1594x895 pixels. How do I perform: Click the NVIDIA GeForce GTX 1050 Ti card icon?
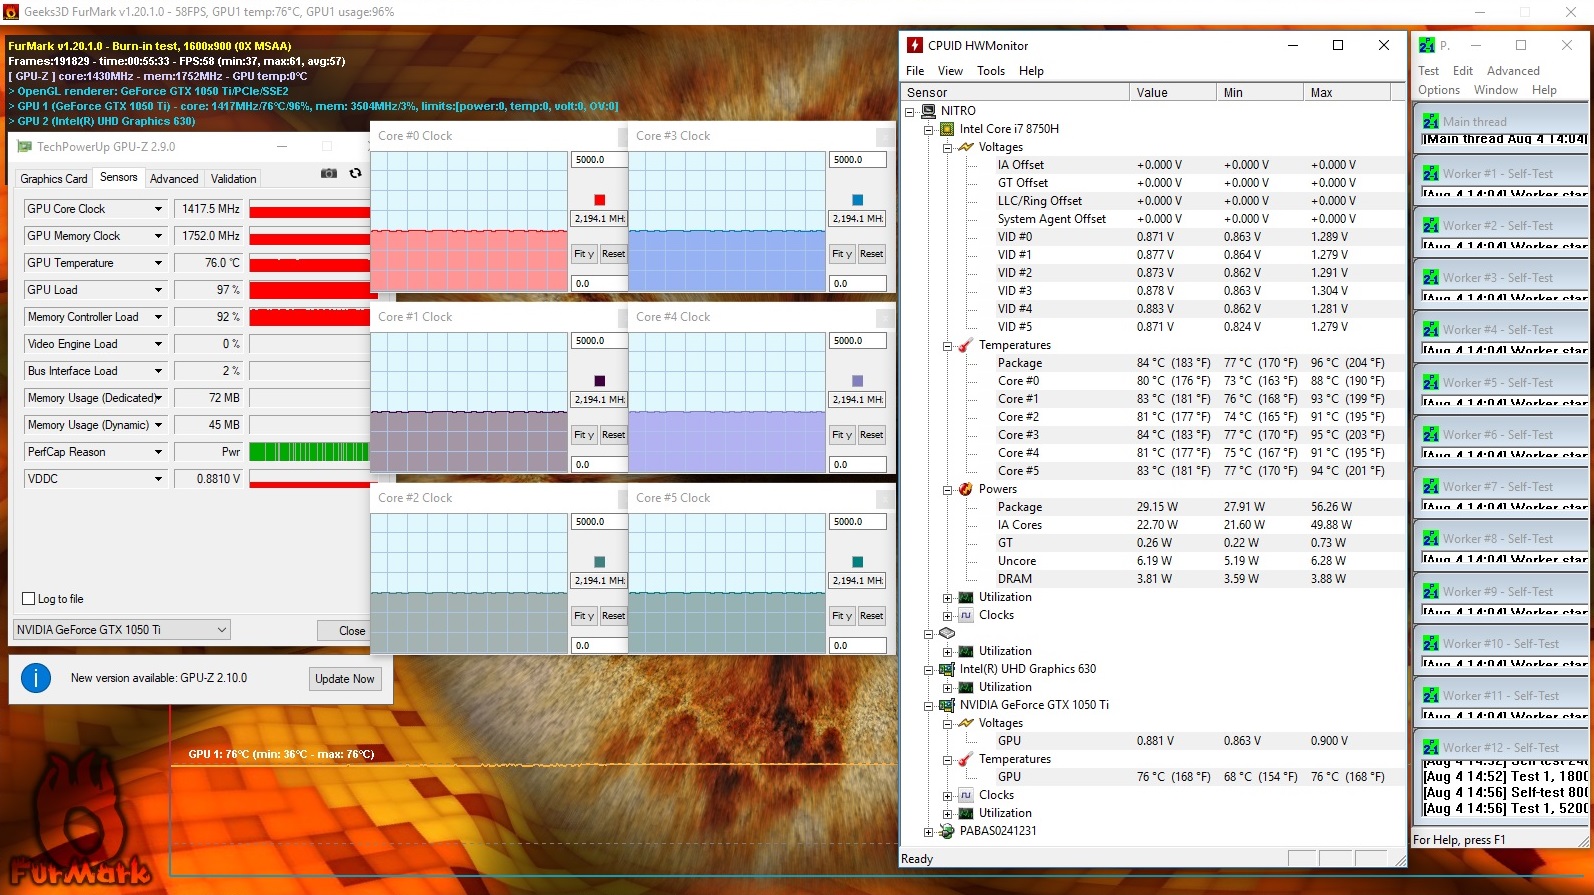pos(947,705)
